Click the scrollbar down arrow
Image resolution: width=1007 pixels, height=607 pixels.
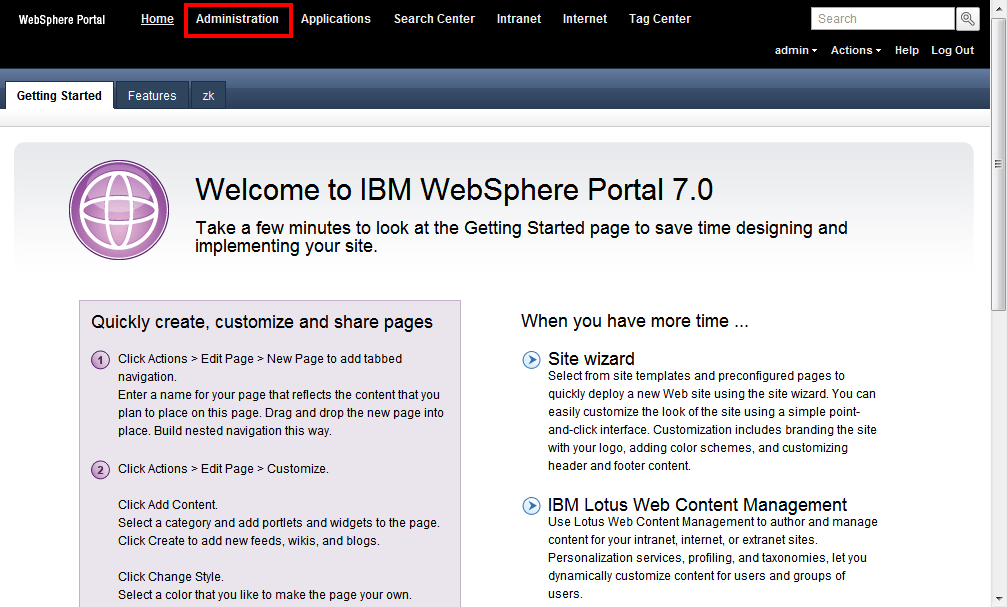click(x=999, y=600)
